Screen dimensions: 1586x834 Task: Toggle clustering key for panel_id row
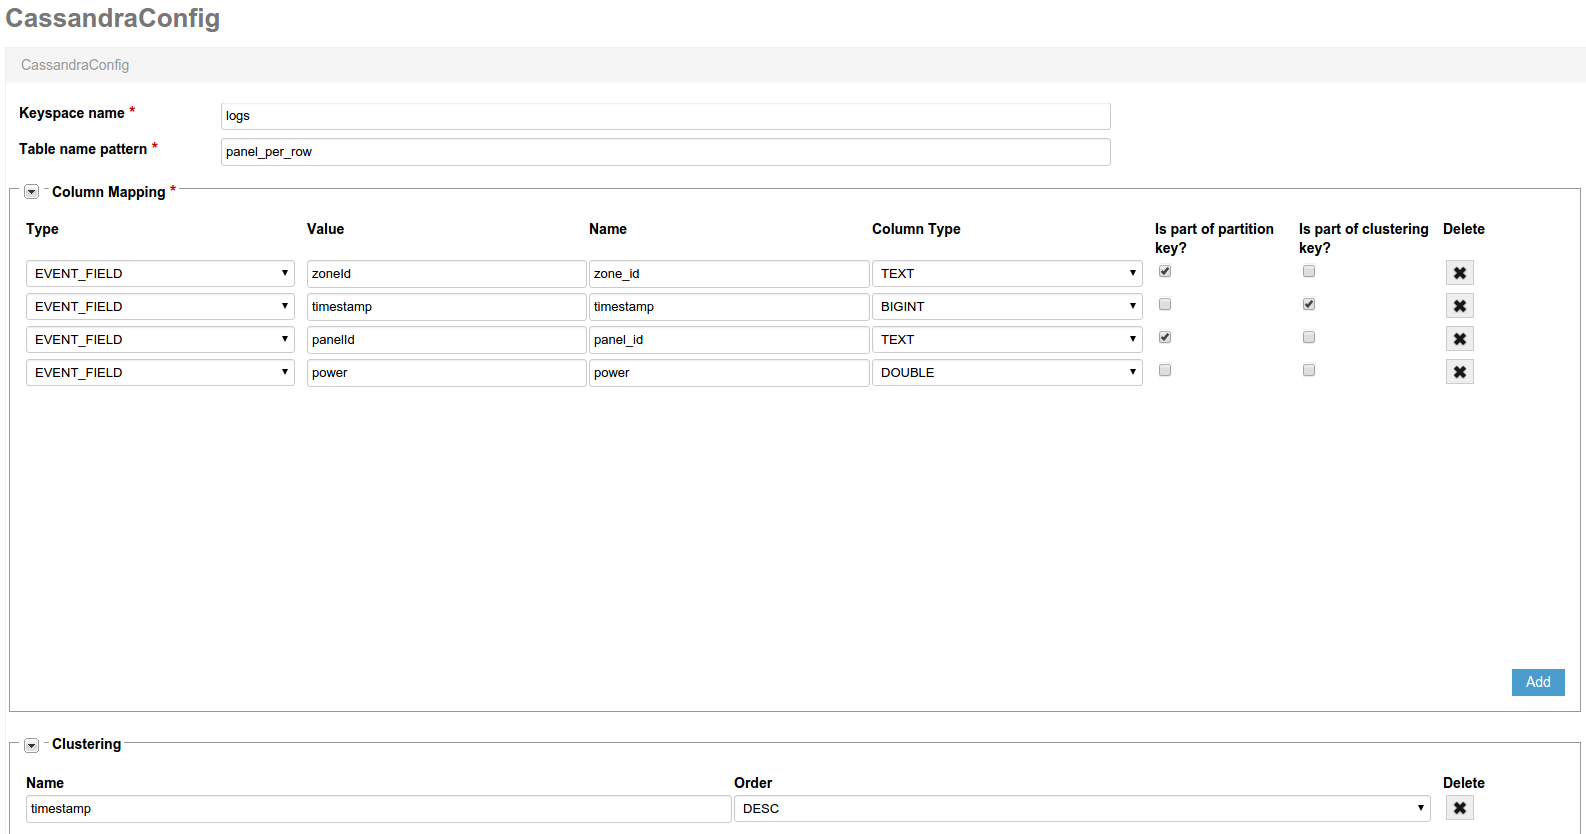tap(1309, 337)
